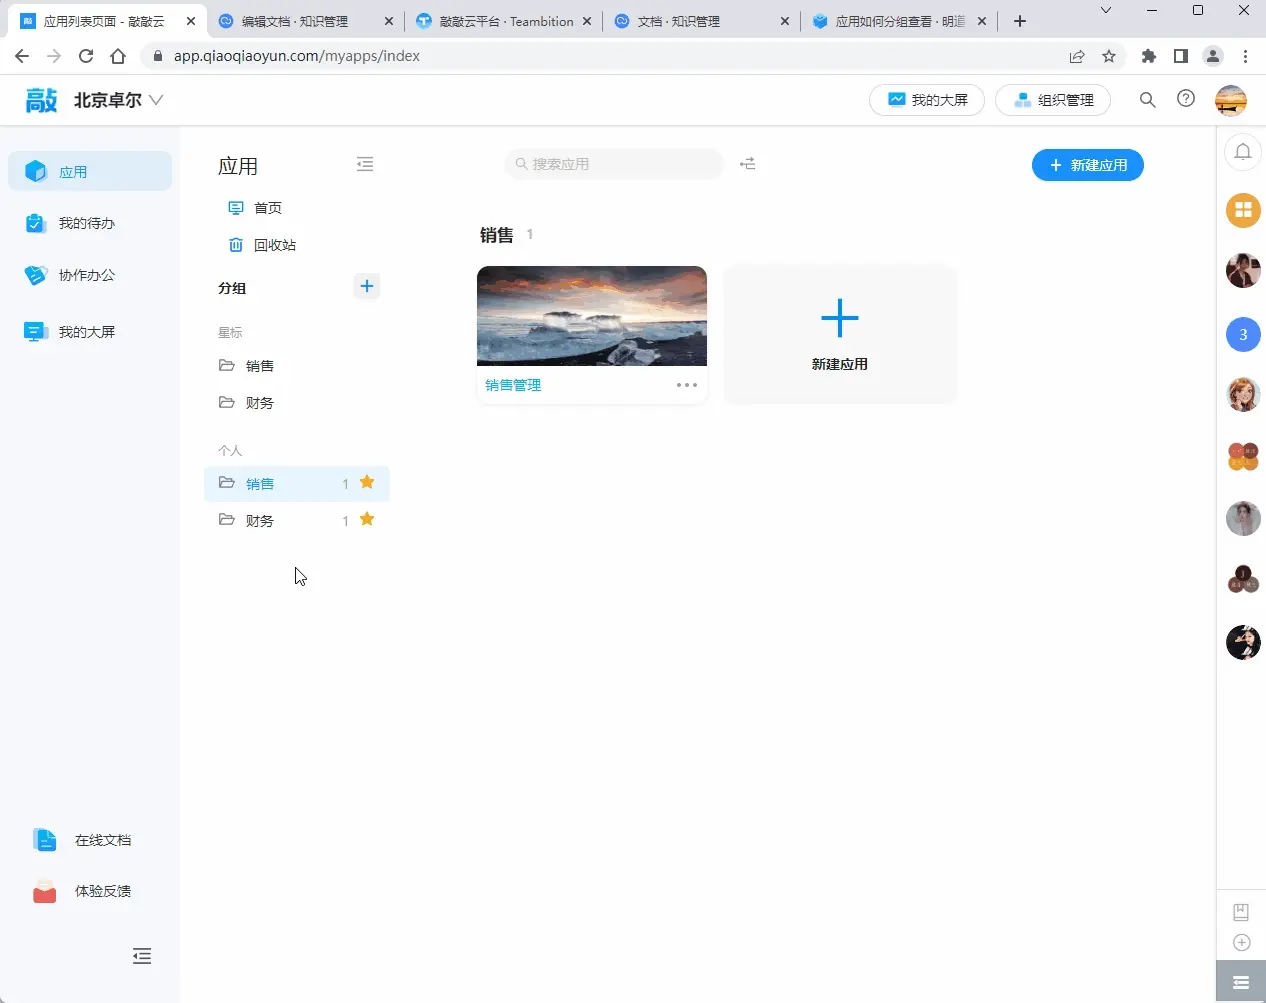Open the Chrome tab list chevron
Screen dimensions: 1266x1003
[x=1104, y=10]
